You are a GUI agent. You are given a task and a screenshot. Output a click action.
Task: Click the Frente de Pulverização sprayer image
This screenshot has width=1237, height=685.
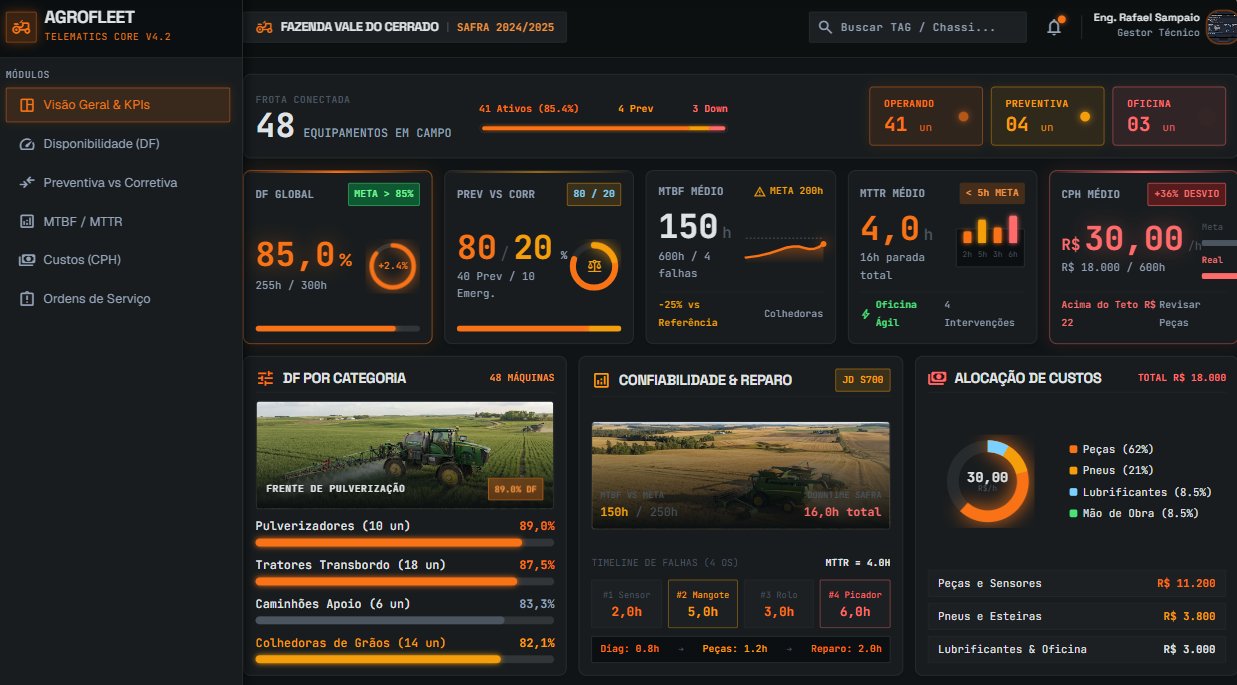pyautogui.click(x=405, y=455)
